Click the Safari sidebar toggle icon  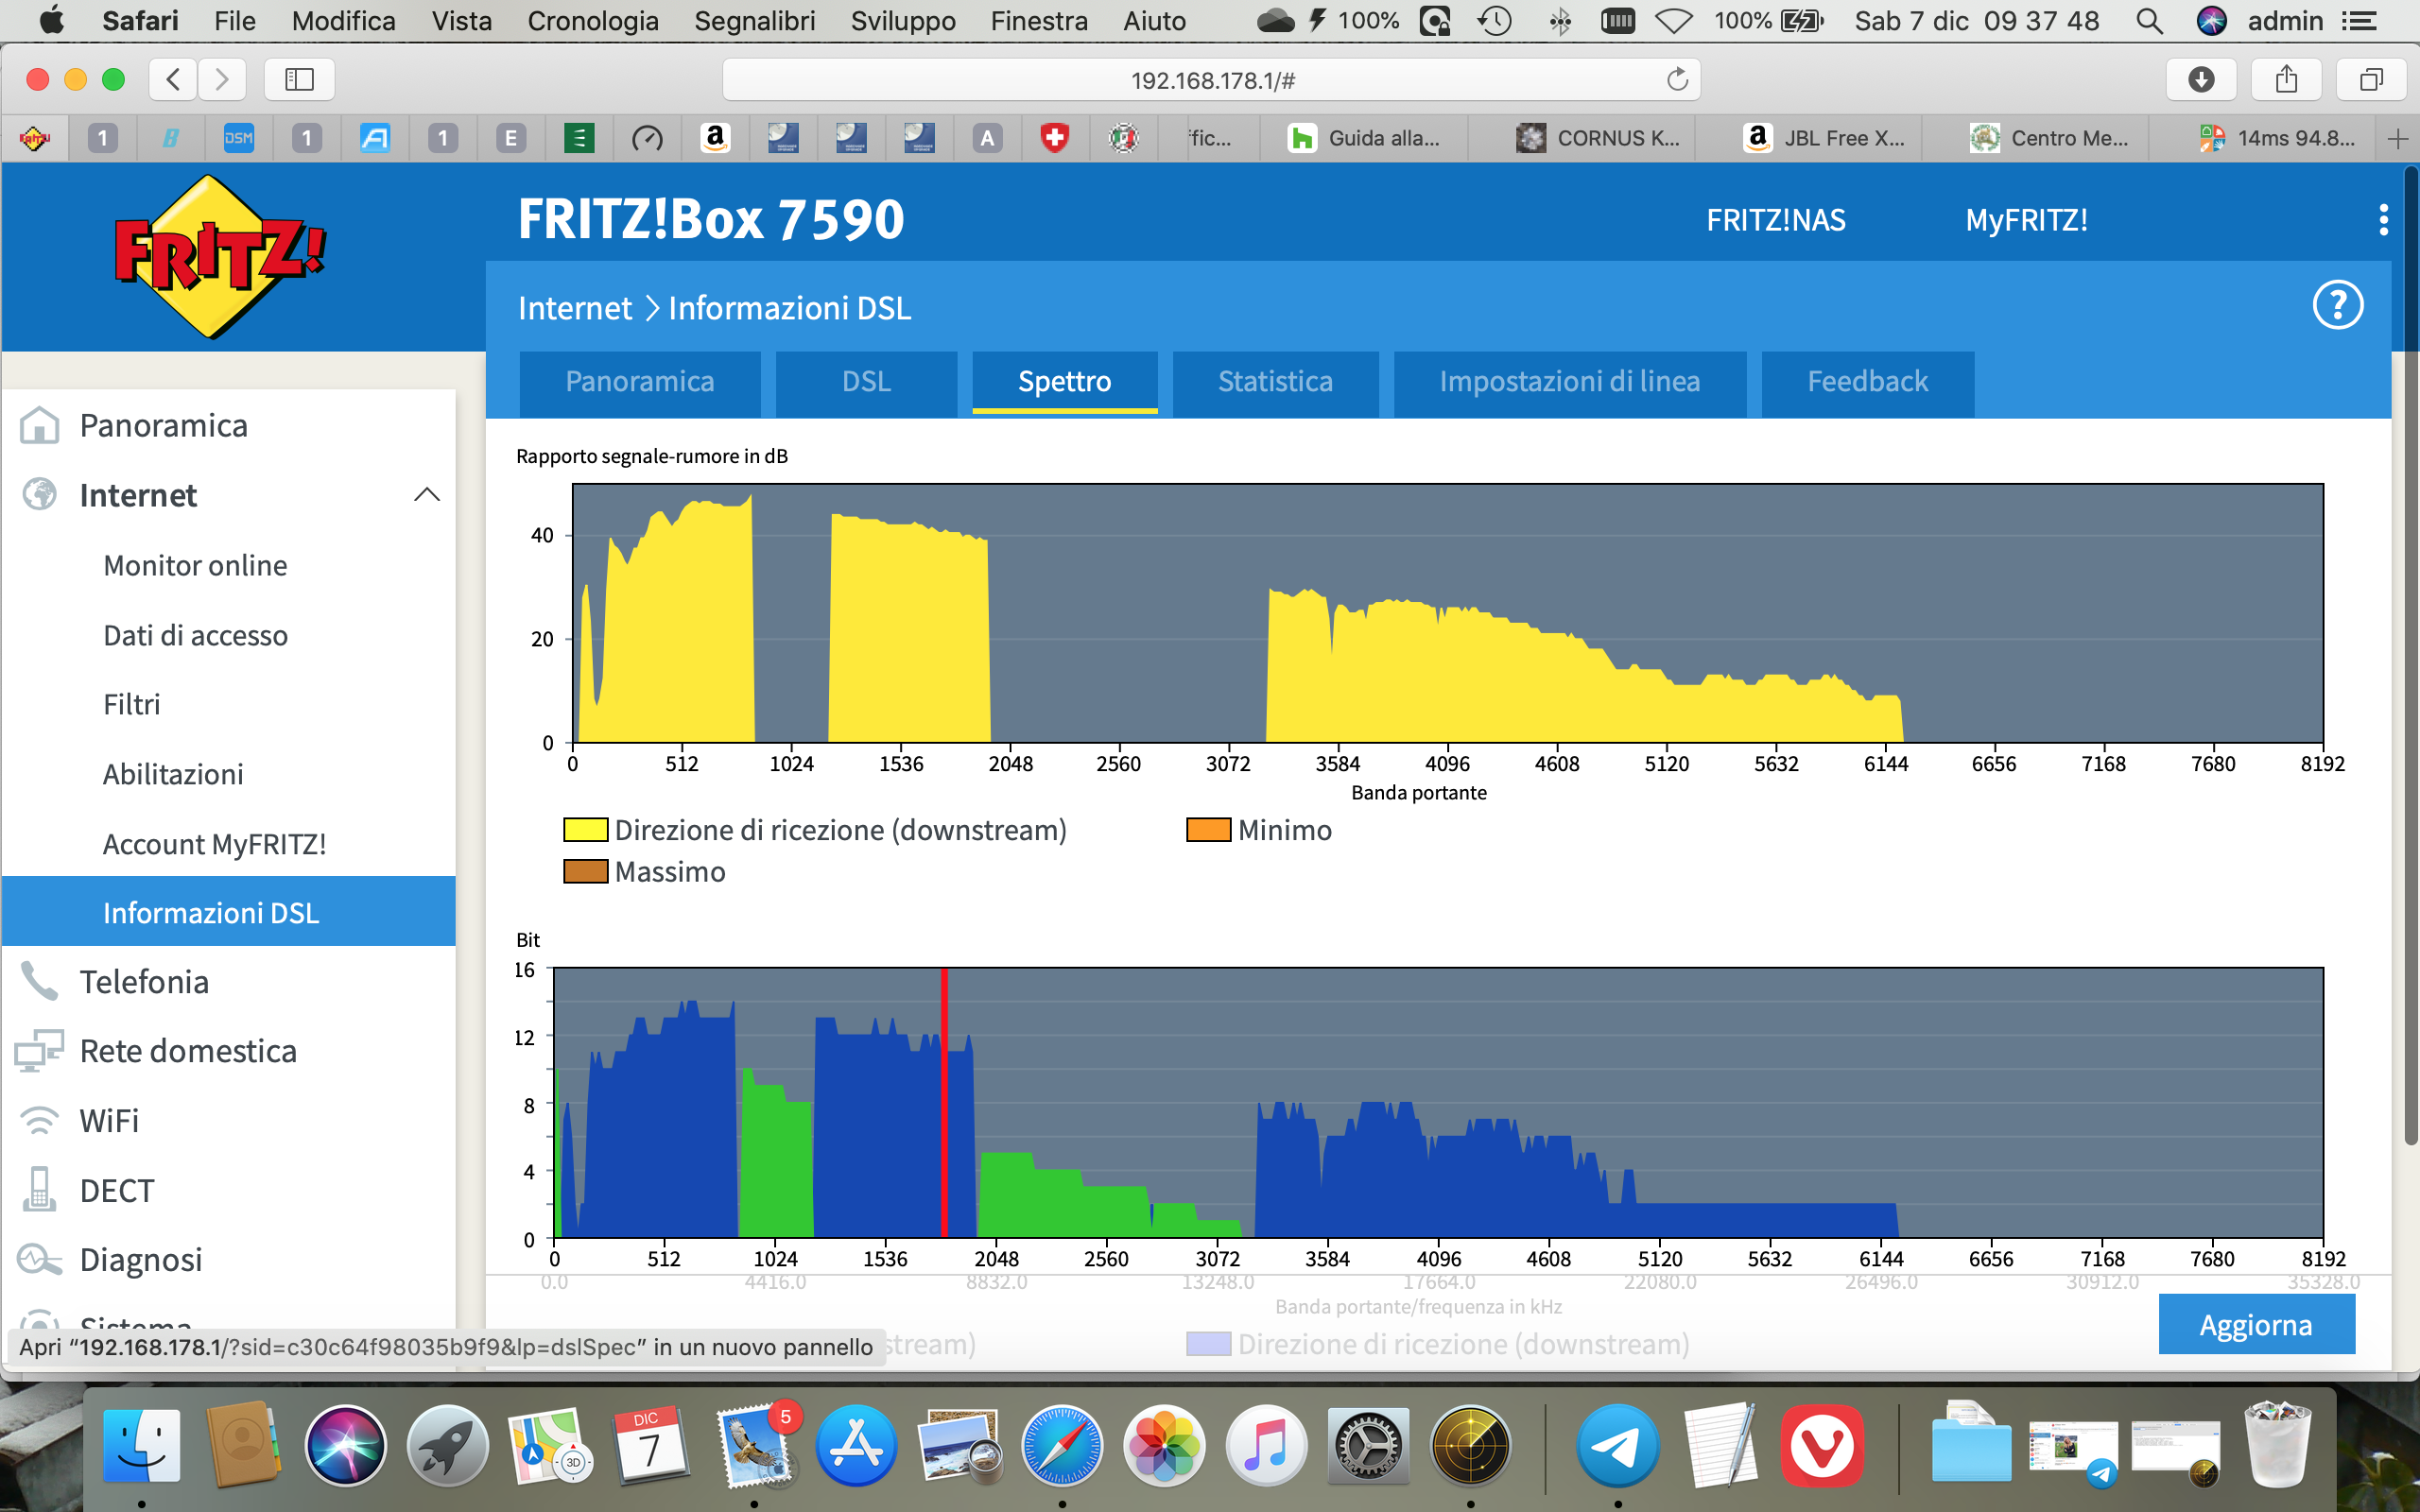[299, 79]
